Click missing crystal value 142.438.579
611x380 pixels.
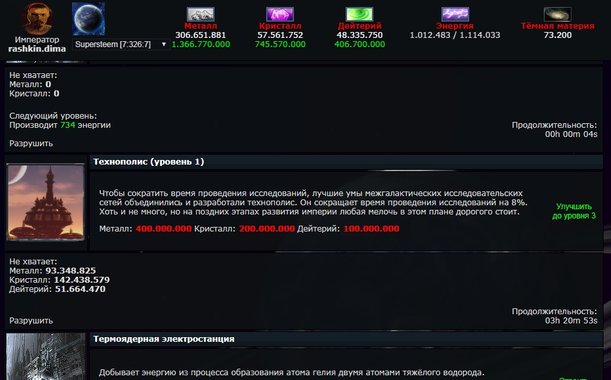(x=82, y=280)
